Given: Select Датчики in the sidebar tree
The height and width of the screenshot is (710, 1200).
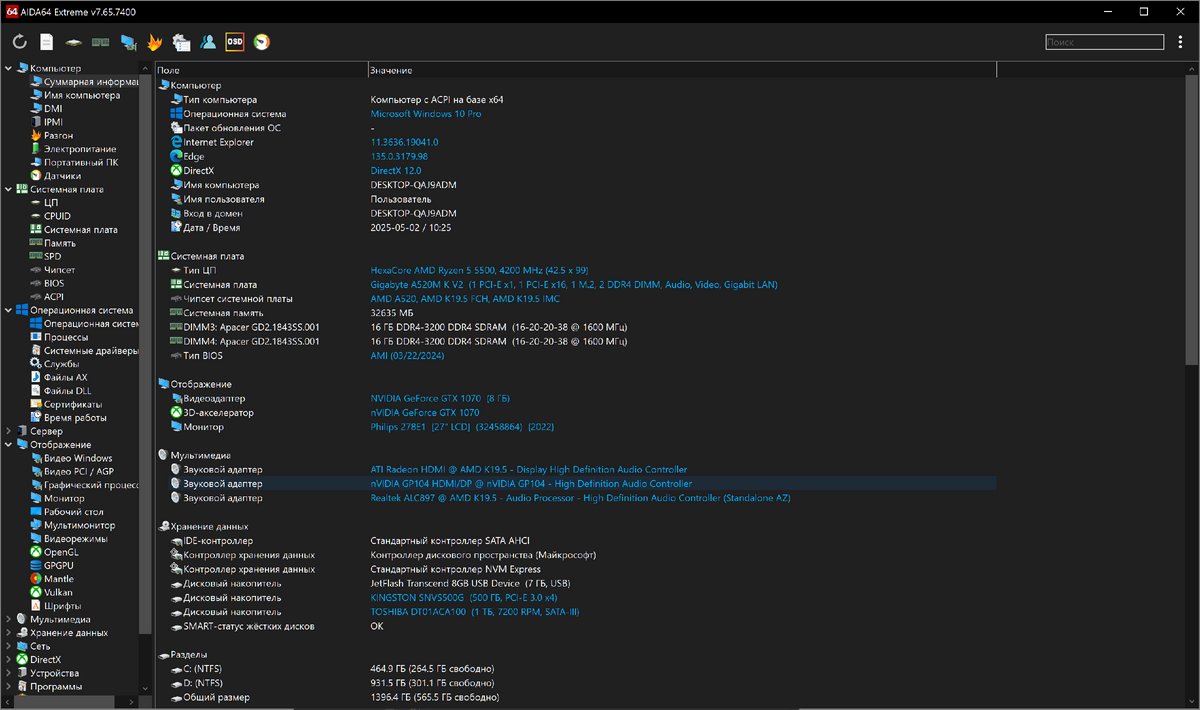Looking at the screenshot, I should [x=62, y=176].
